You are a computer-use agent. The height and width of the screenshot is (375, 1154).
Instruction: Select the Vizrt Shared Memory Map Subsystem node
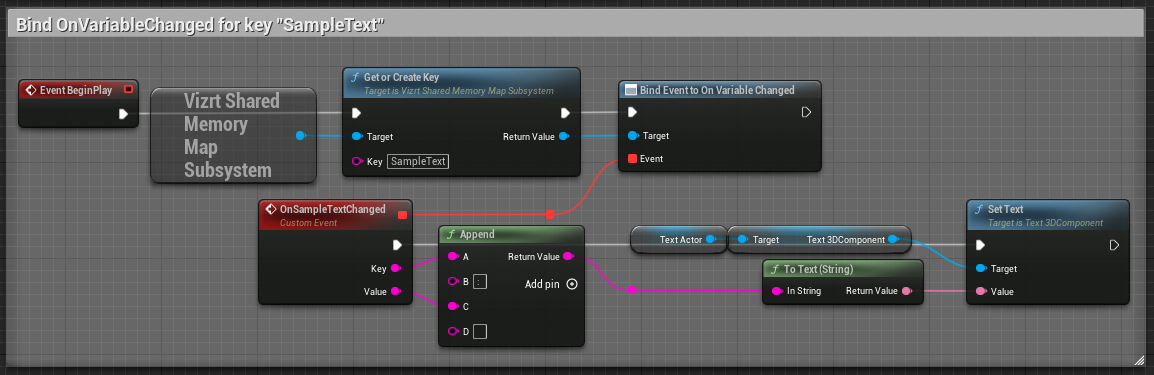click(x=233, y=135)
